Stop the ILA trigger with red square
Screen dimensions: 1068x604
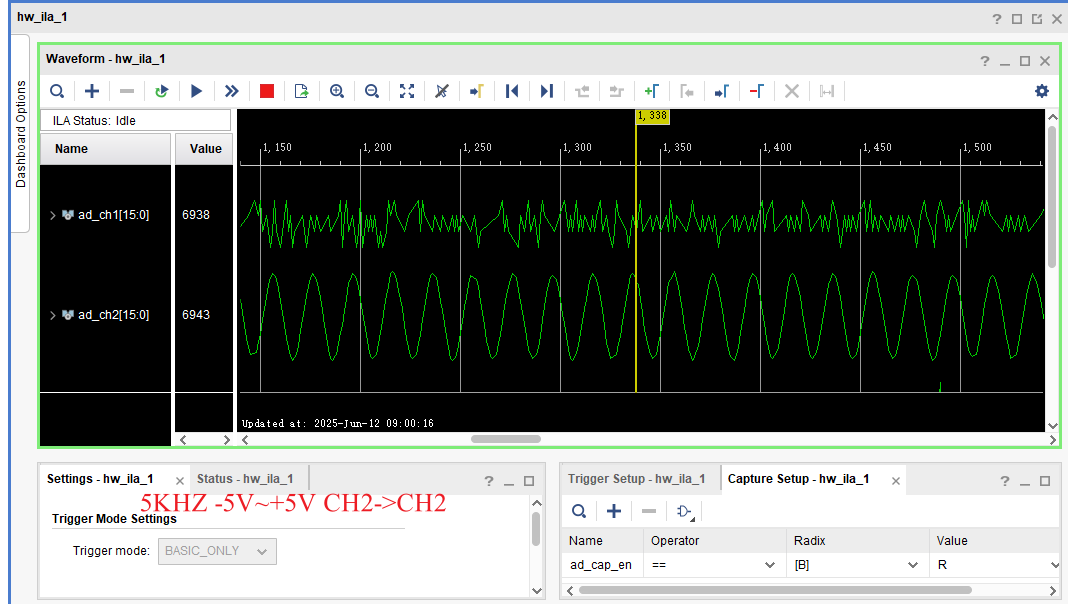pos(267,91)
